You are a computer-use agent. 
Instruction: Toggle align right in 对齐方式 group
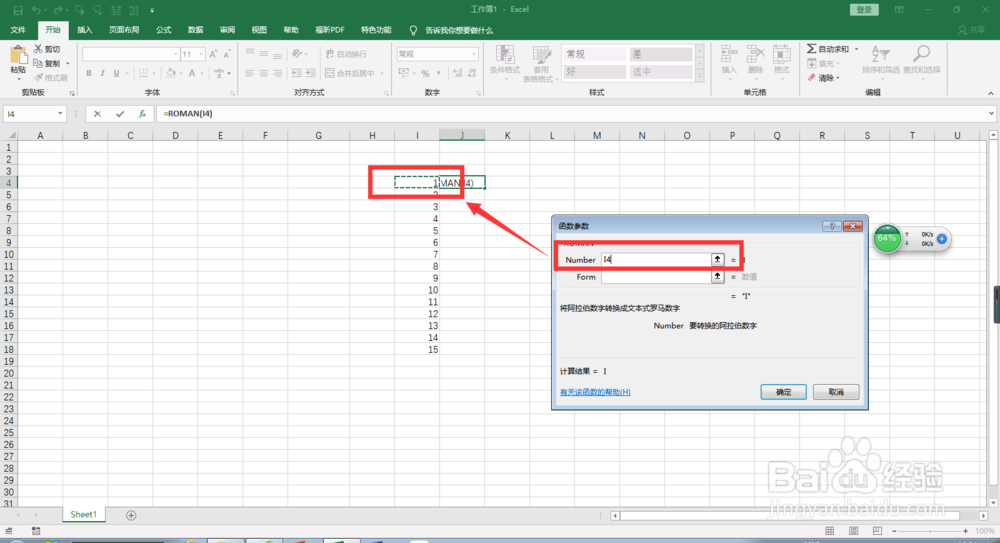(277, 73)
